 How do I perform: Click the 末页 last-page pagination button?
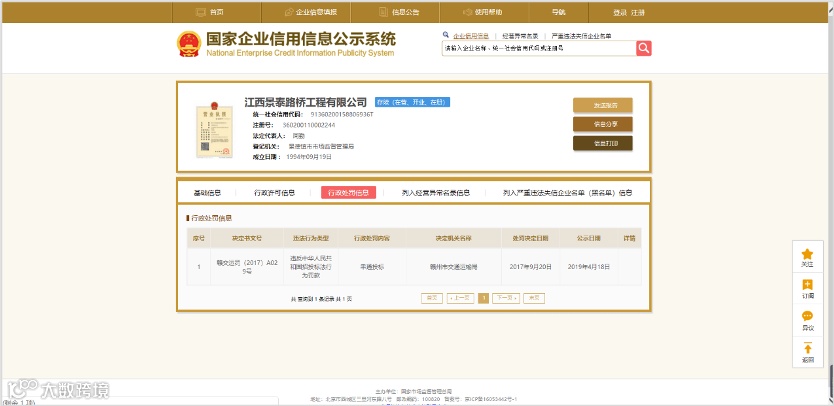(x=534, y=299)
